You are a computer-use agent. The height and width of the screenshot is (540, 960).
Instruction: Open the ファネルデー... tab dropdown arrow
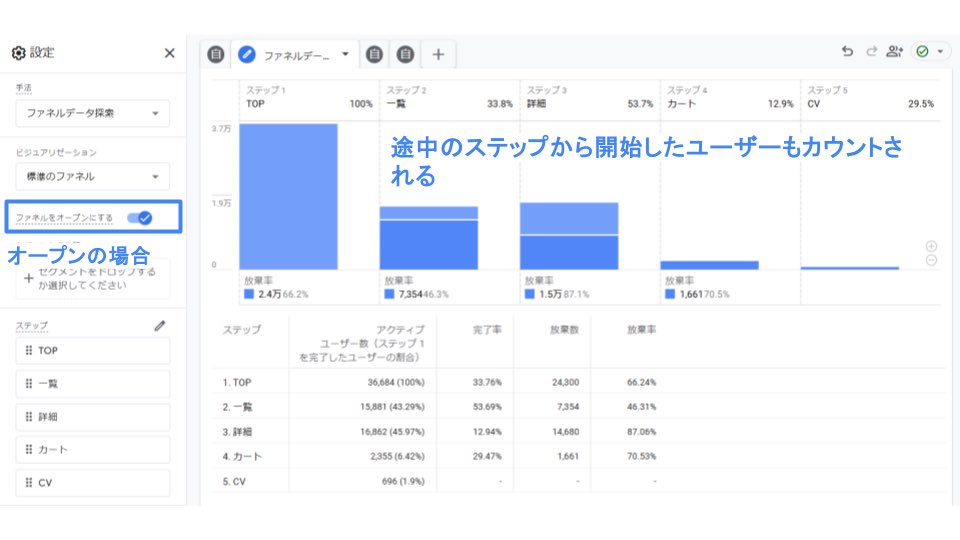pos(345,54)
